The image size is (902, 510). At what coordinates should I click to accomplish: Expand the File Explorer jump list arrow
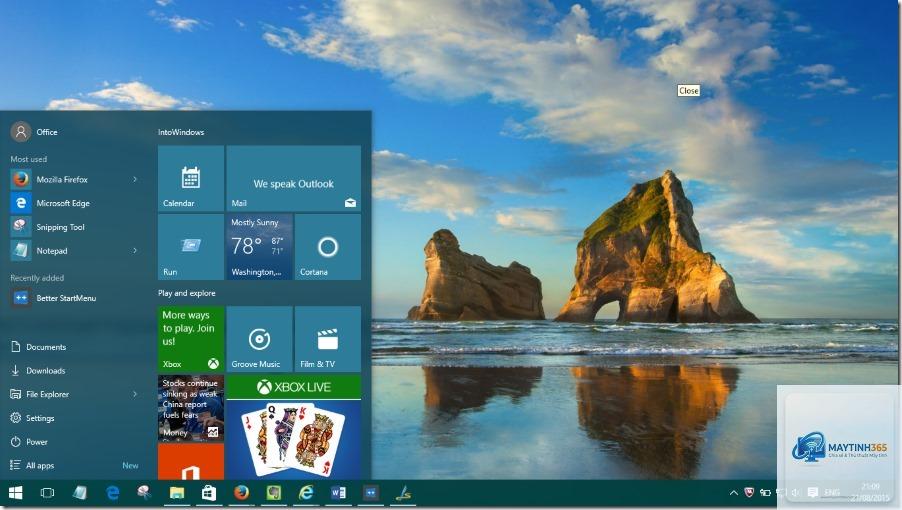pyautogui.click(x=135, y=394)
